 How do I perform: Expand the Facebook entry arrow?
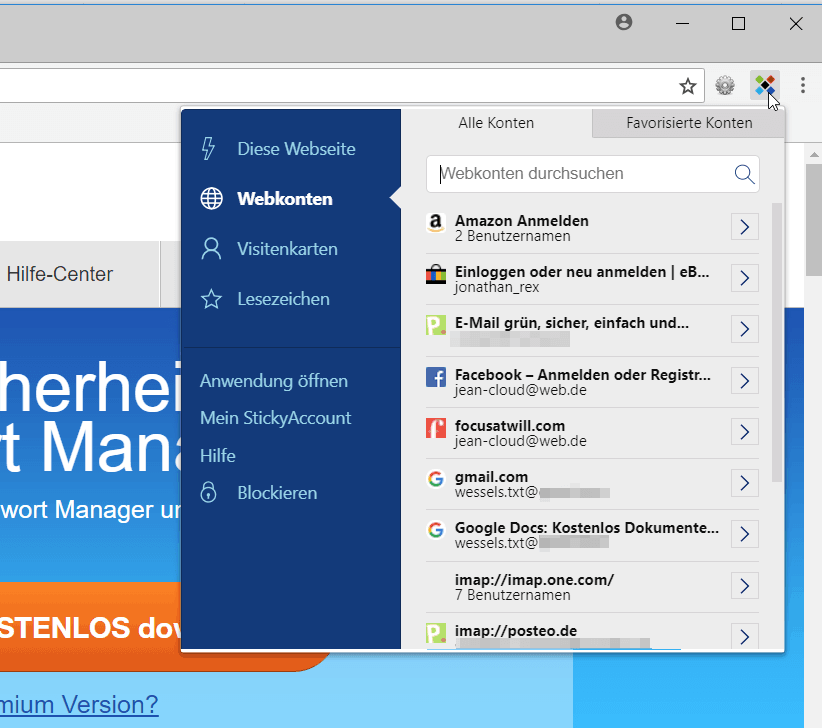(x=745, y=381)
